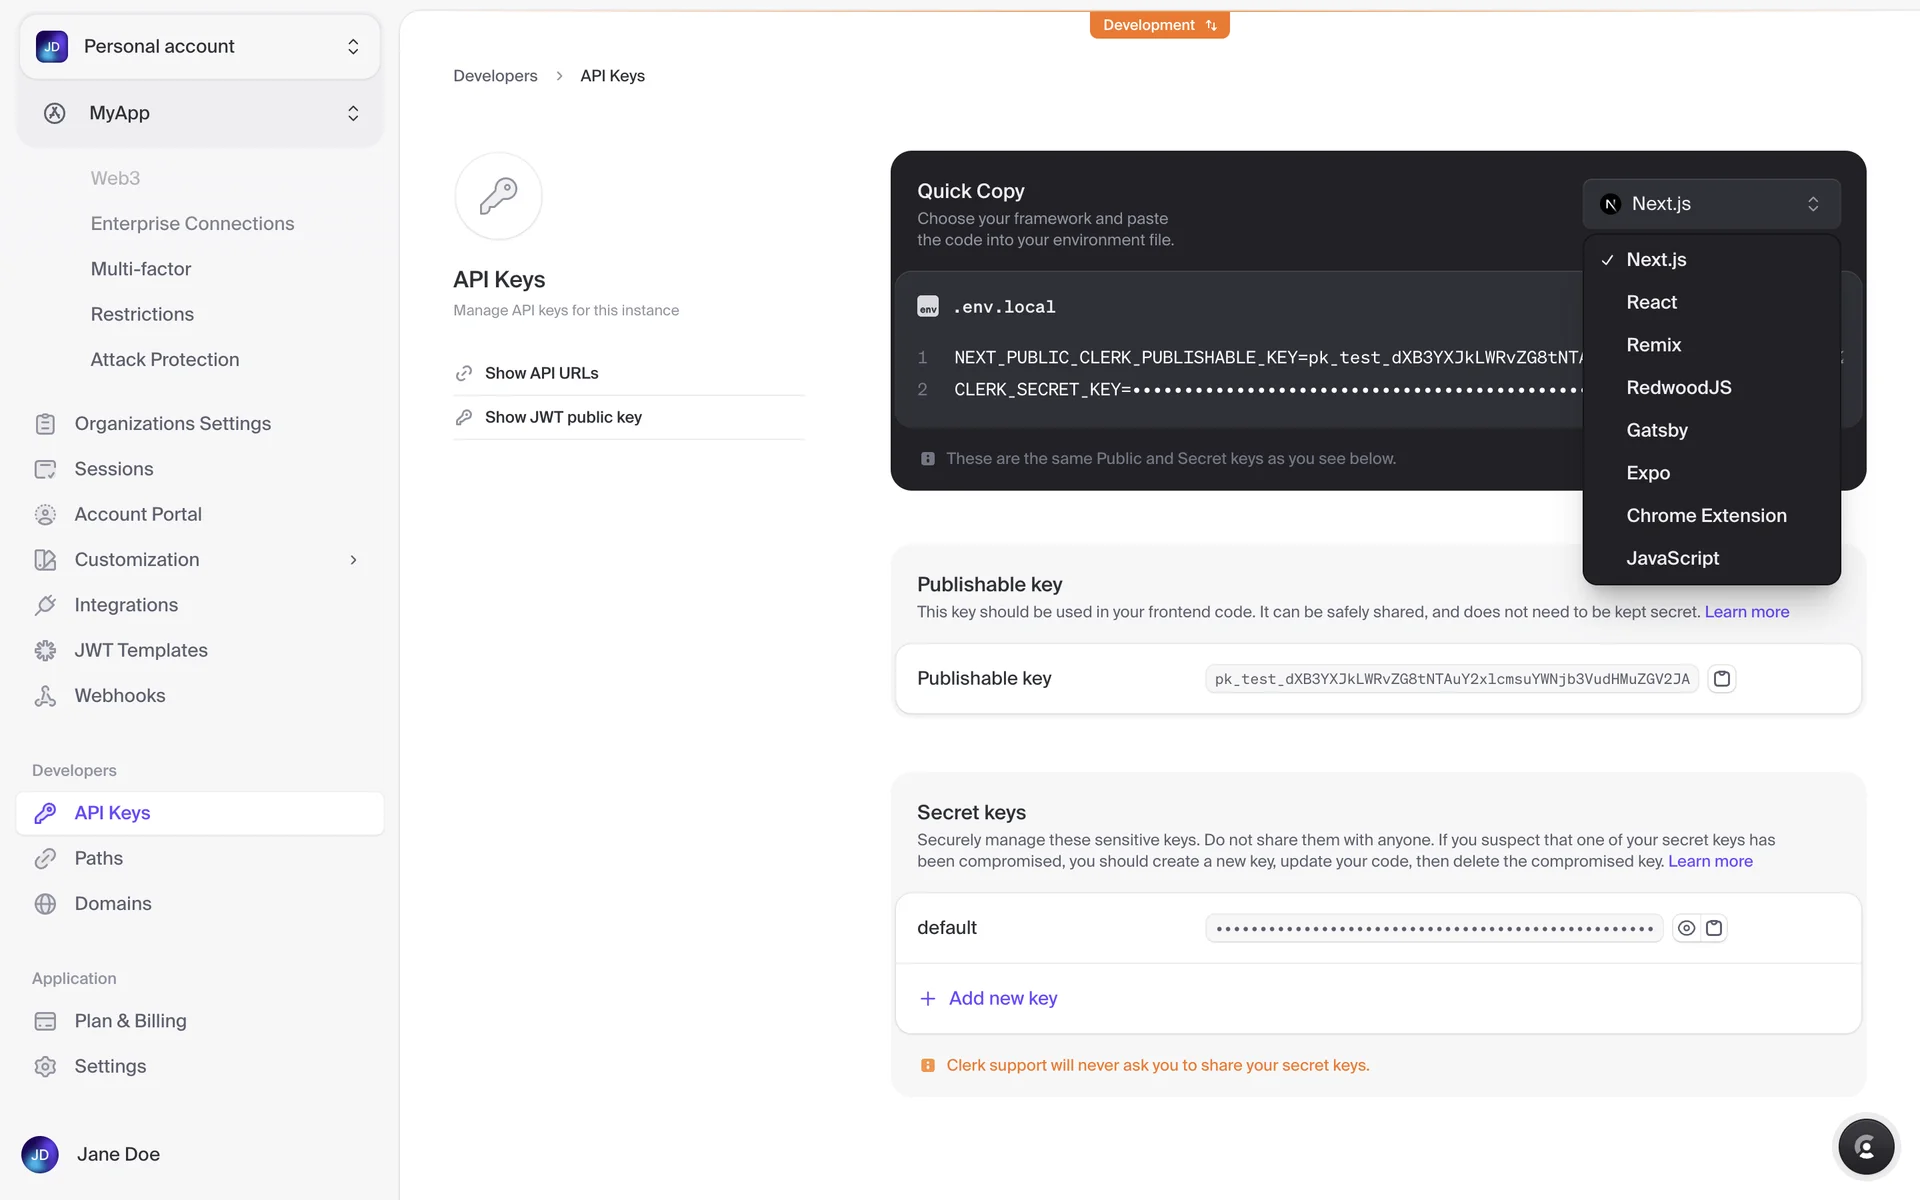Select Remix from the framework list
The height and width of the screenshot is (1200, 1920).
pyautogui.click(x=1653, y=345)
